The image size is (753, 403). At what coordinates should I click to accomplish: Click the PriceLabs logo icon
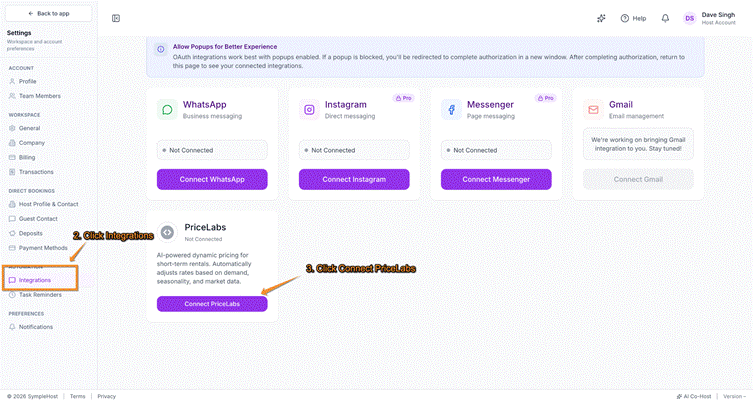pyautogui.click(x=167, y=232)
